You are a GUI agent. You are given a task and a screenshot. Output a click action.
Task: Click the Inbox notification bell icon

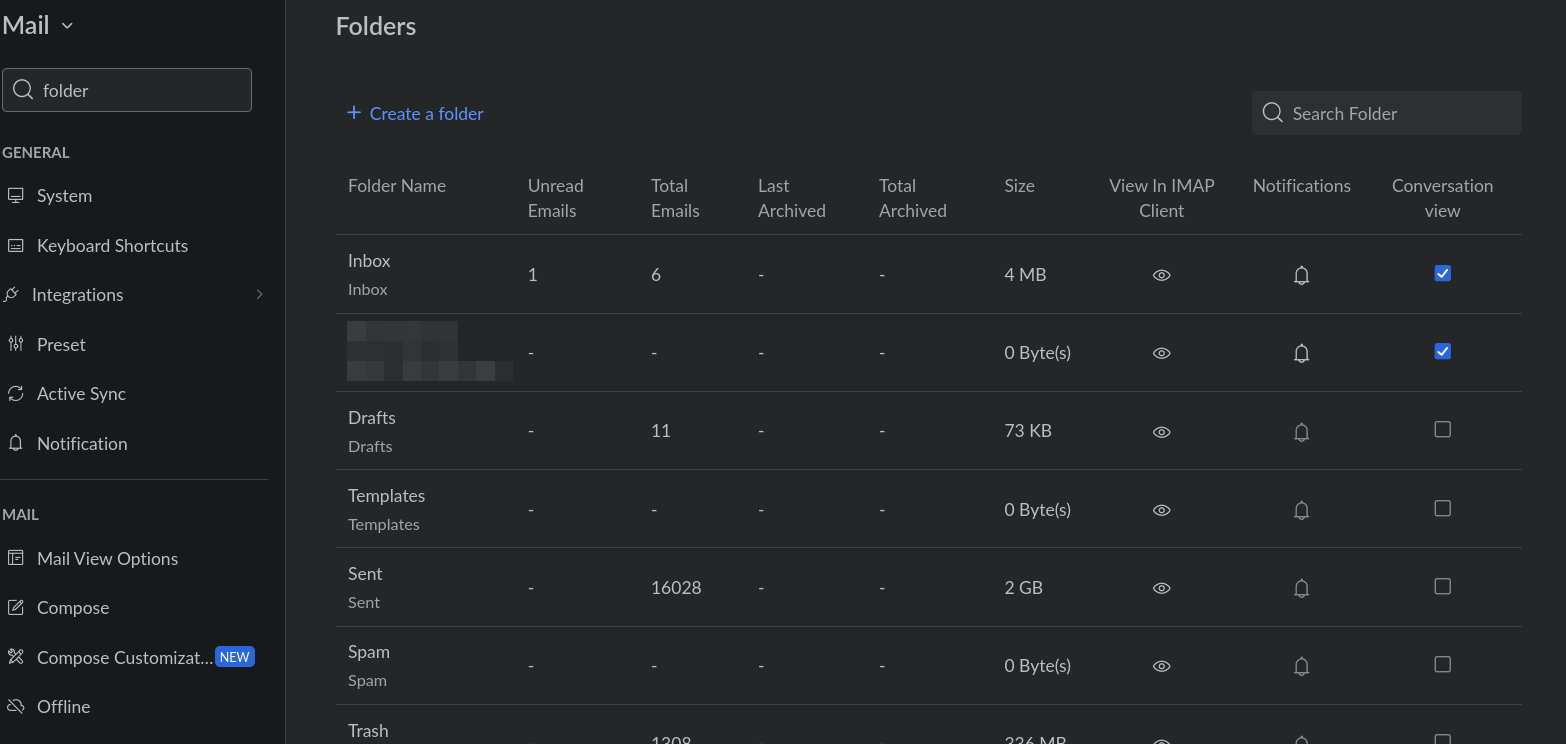[x=1301, y=275]
